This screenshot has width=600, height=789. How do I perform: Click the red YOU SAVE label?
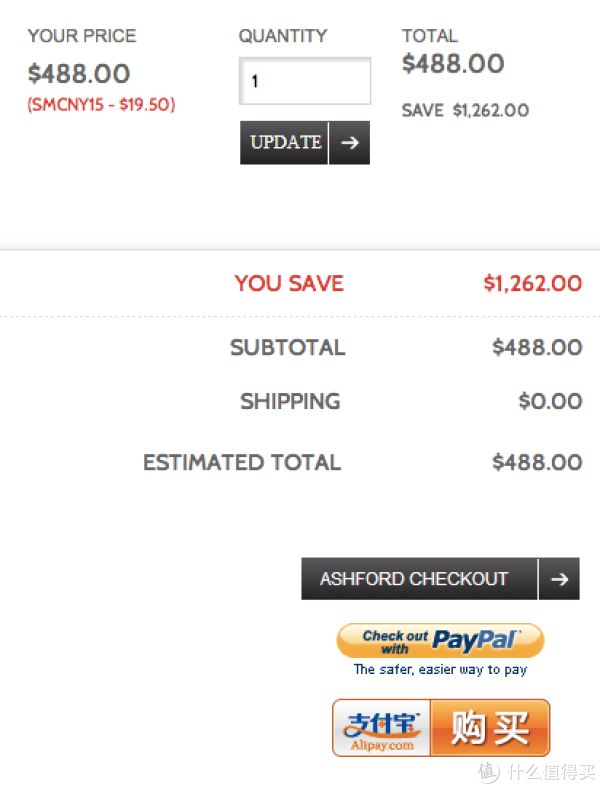[x=289, y=283]
